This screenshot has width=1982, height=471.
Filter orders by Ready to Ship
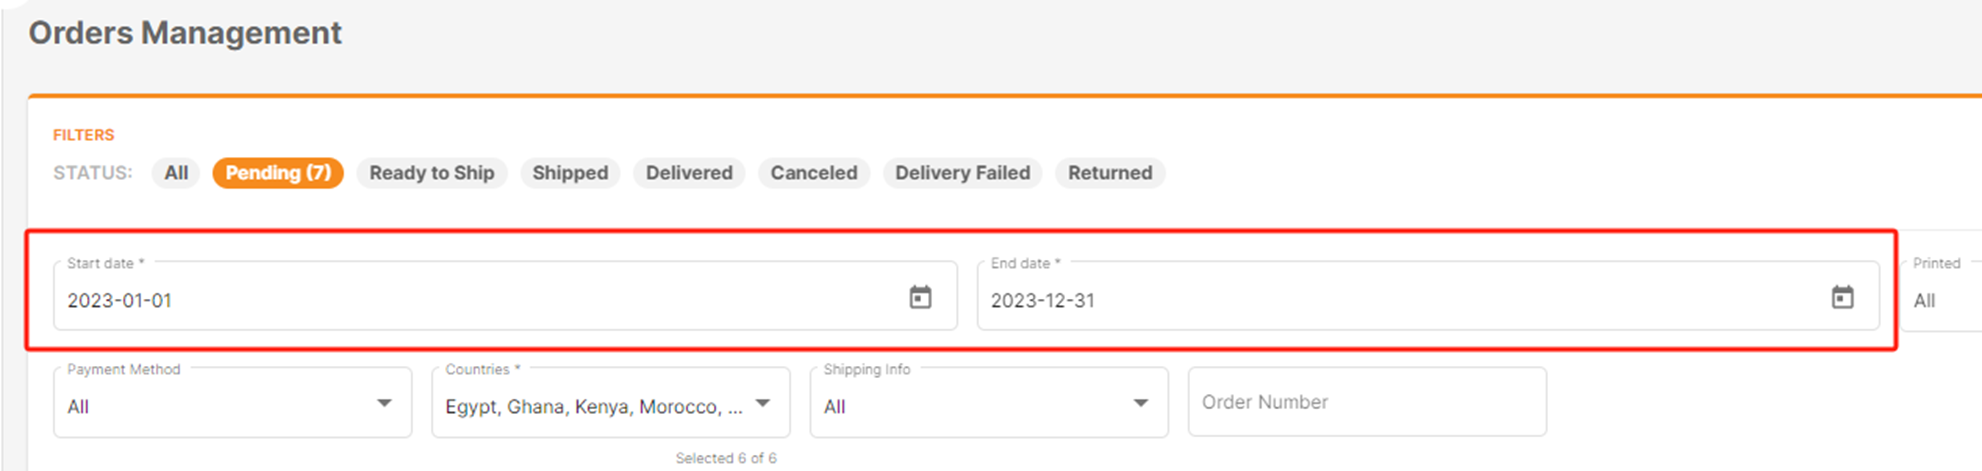[x=432, y=173]
